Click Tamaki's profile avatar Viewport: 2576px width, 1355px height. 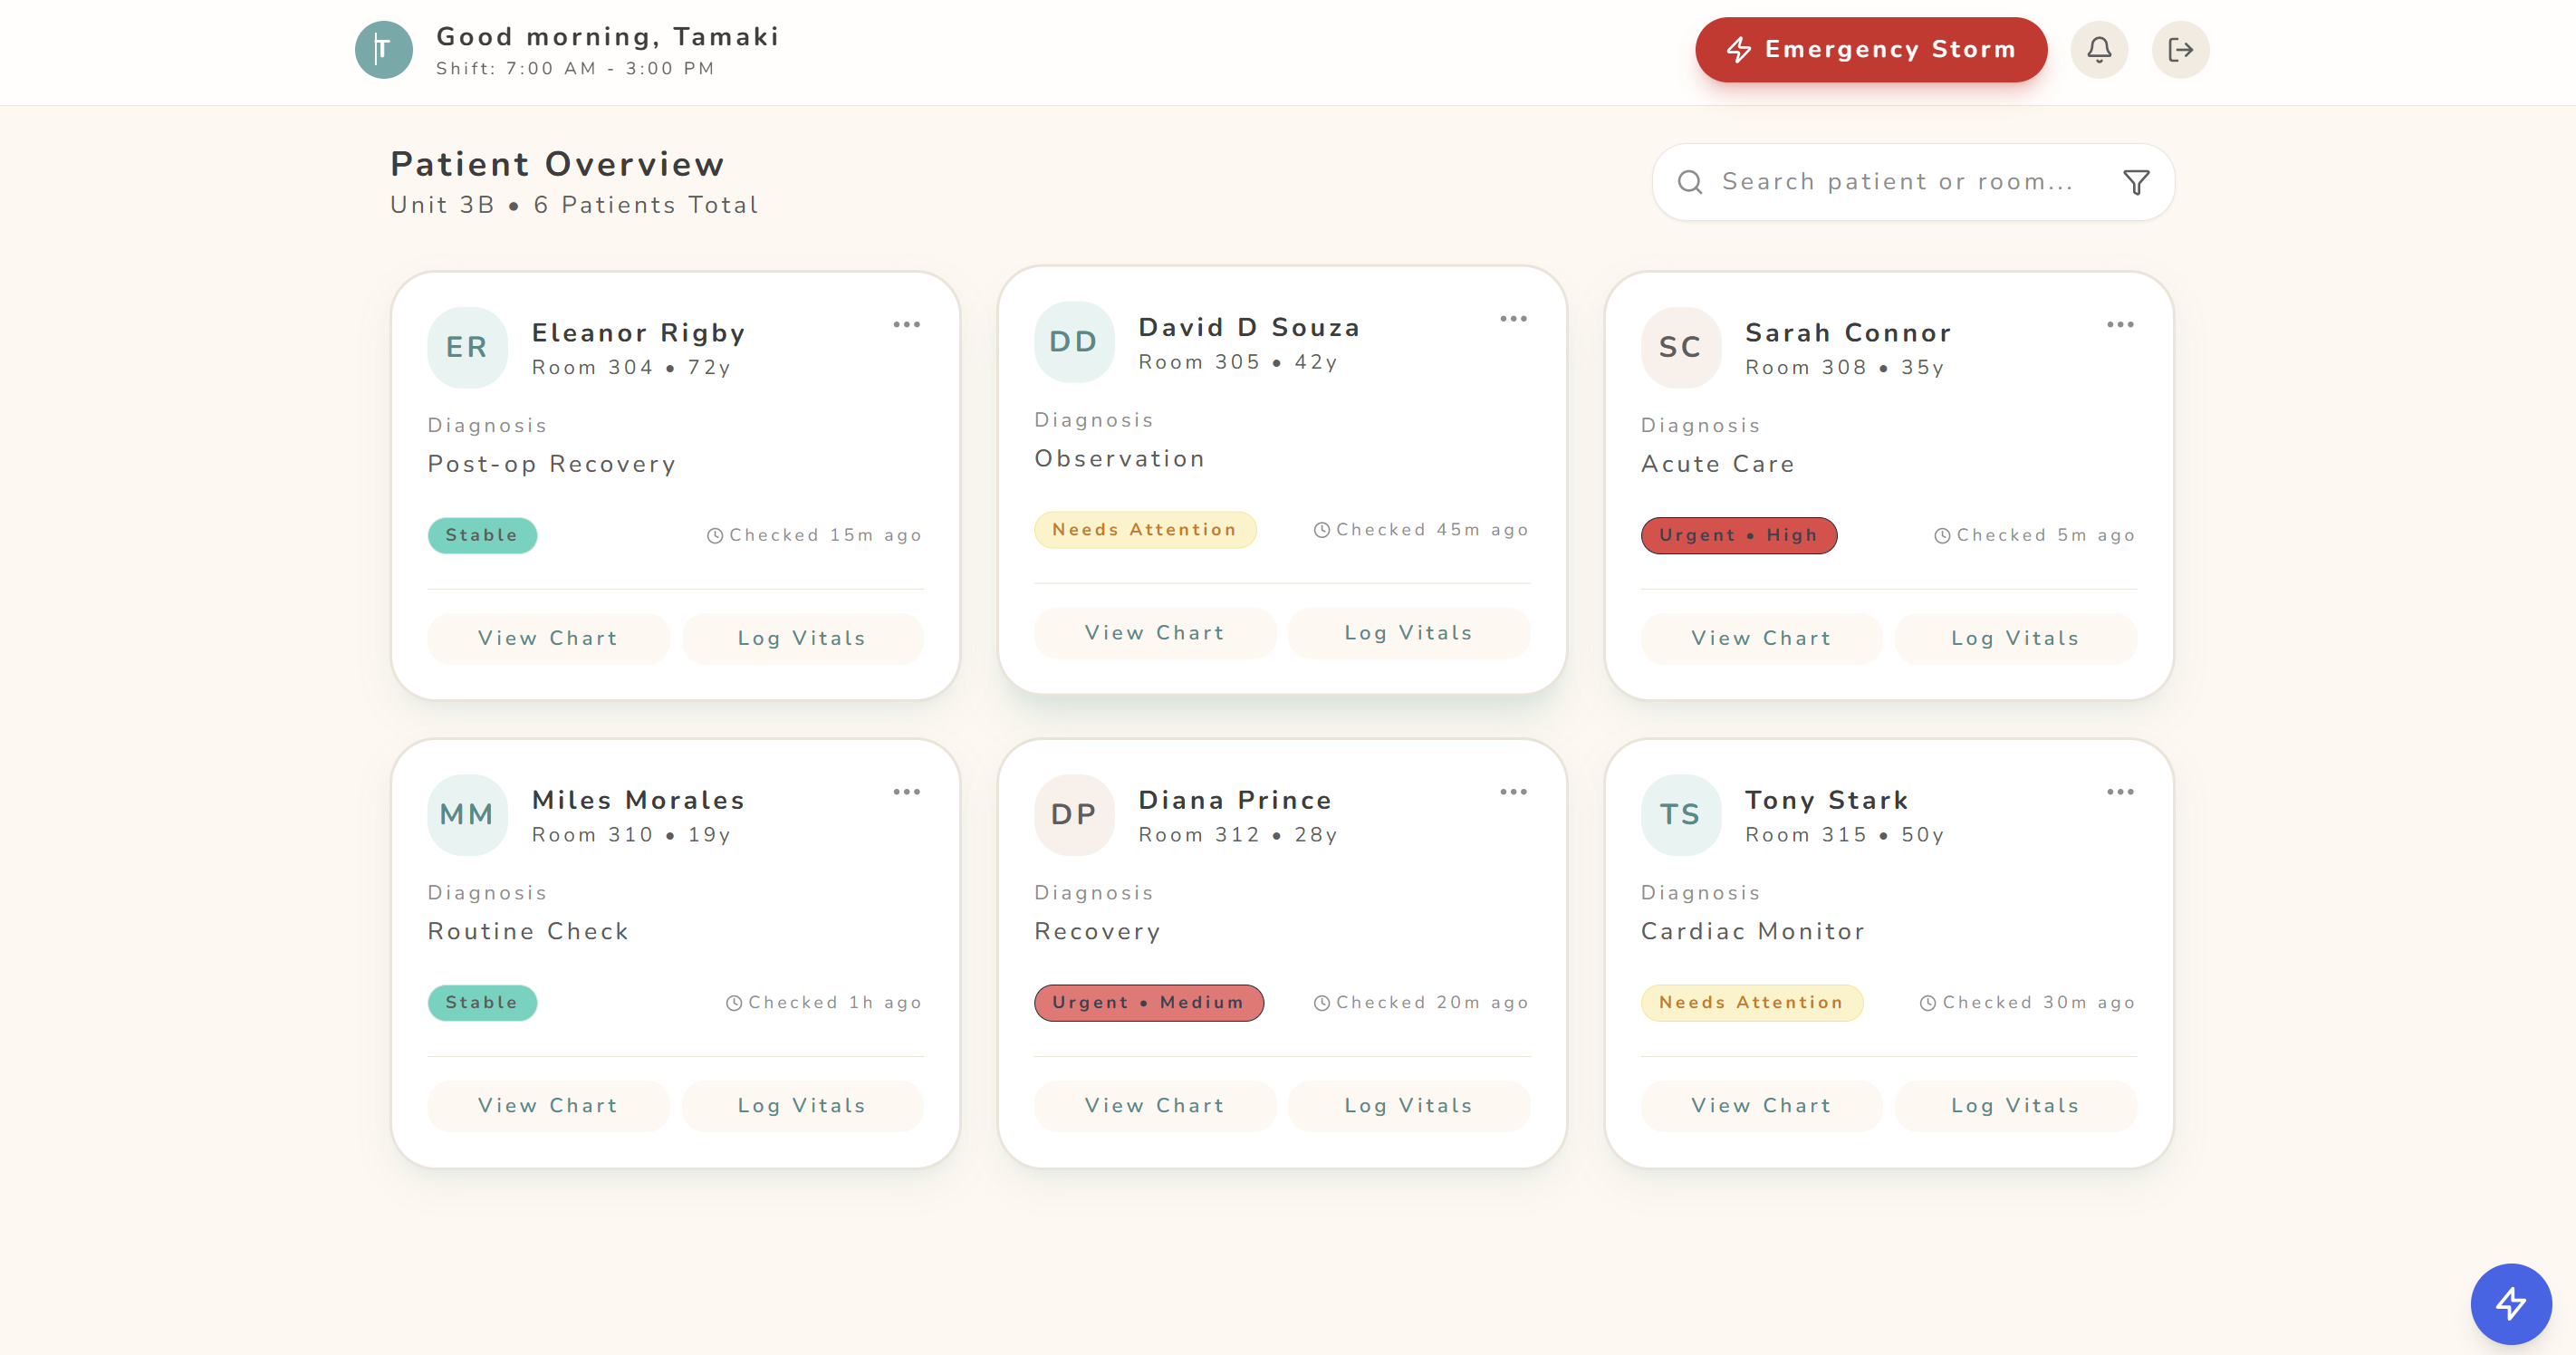383,49
